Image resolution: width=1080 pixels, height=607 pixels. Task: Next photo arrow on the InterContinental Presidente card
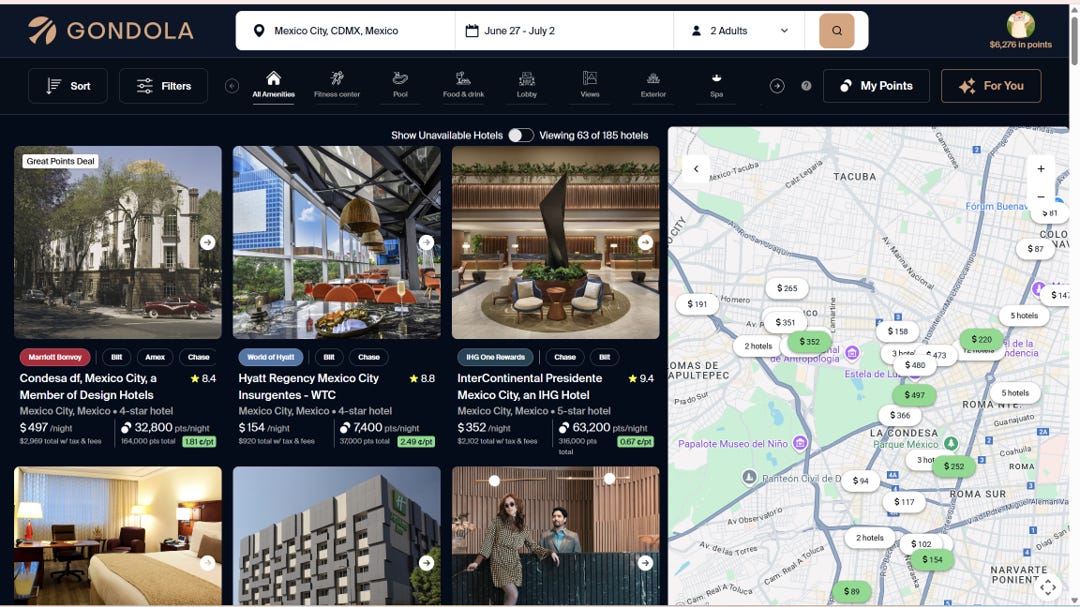(645, 242)
